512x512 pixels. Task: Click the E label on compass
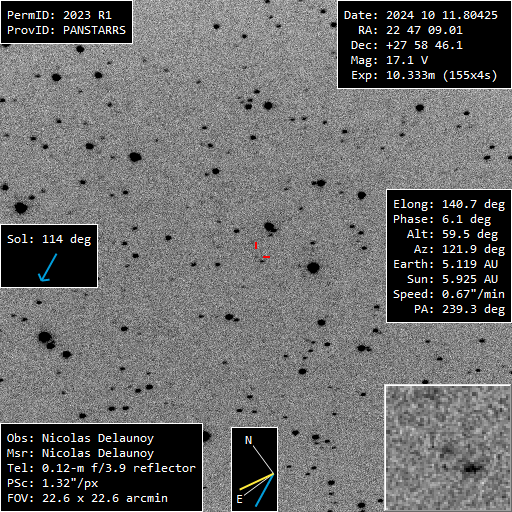click(x=239, y=499)
